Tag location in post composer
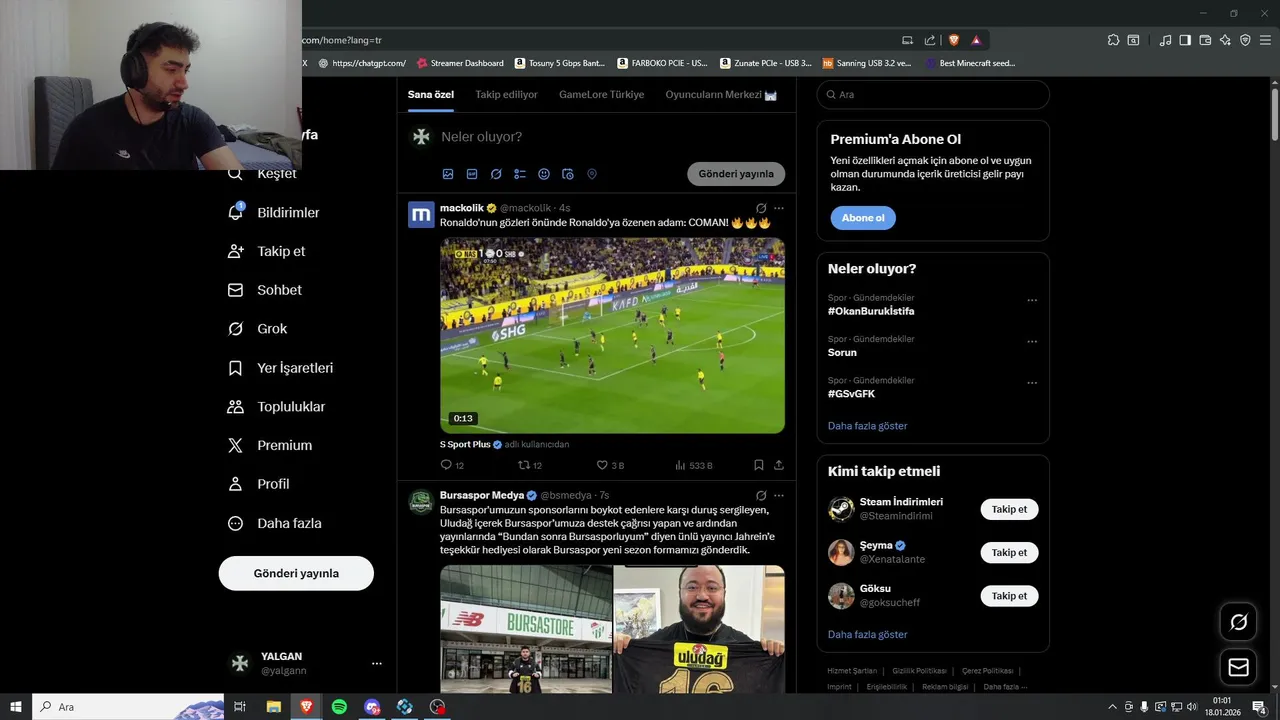The height and width of the screenshot is (720, 1280). 592,174
